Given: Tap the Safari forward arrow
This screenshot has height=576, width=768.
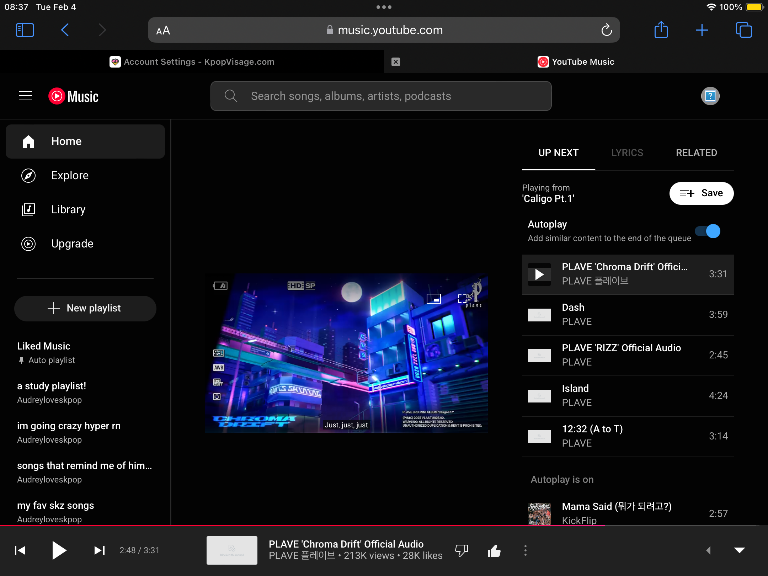Looking at the screenshot, I should click(x=102, y=30).
